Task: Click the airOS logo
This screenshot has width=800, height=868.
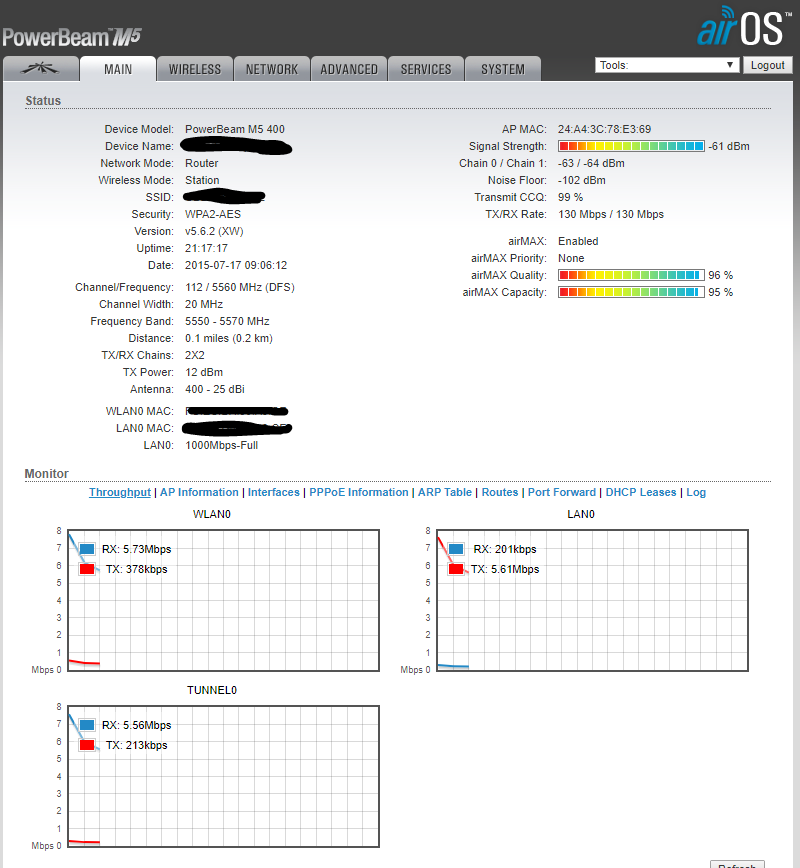Action: click(740, 28)
